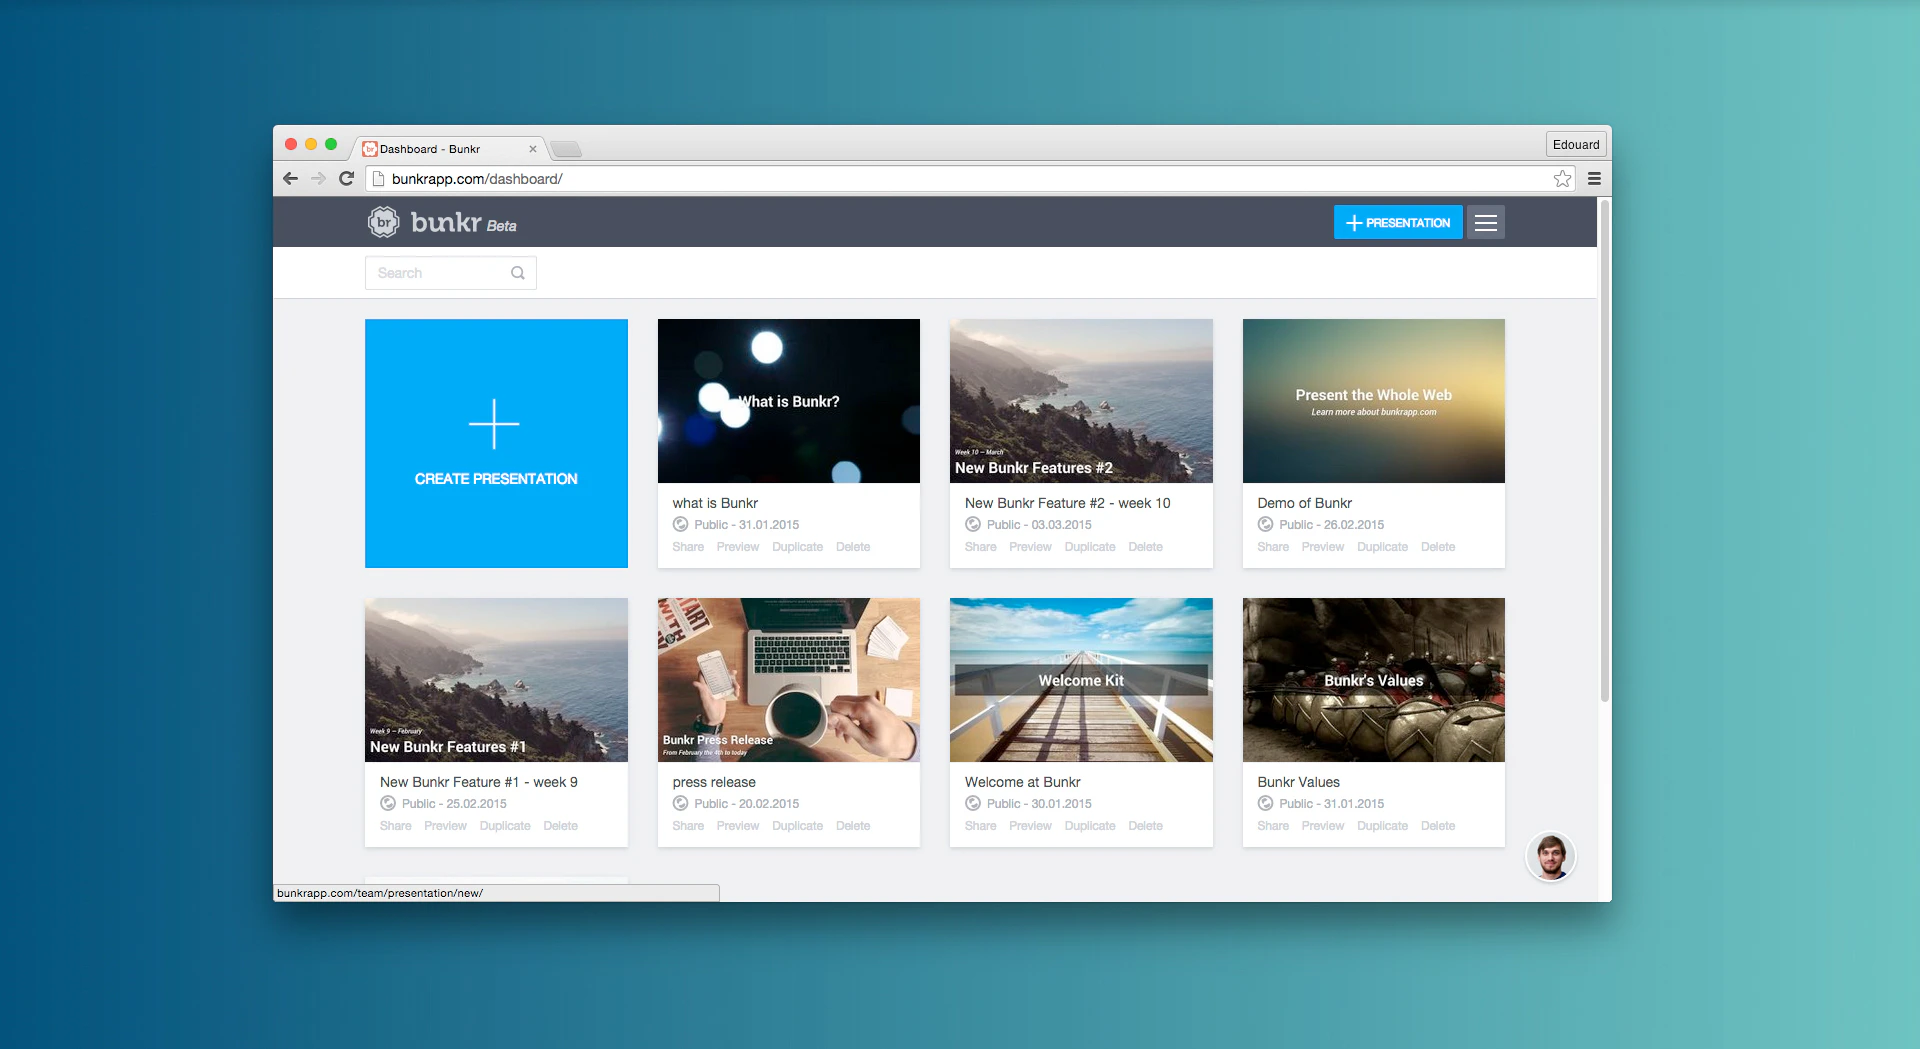Share the what is Bunkr presentation

click(x=688, y=547)
